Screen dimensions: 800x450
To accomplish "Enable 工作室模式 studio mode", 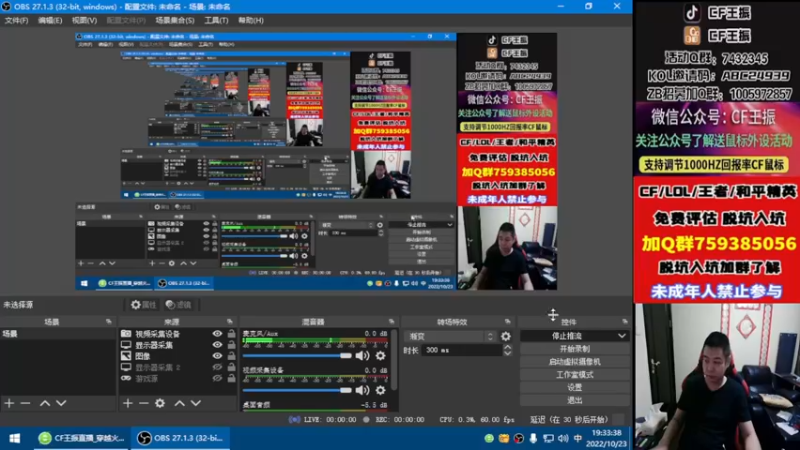I will [x=574, y=374].
